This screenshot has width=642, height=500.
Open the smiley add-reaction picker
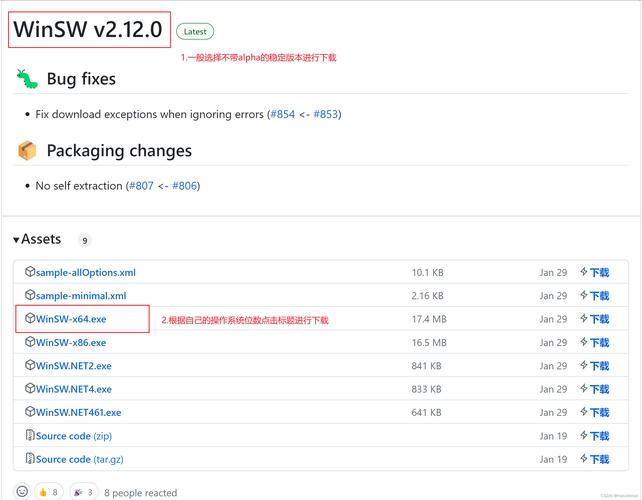[x=22, y=491]
